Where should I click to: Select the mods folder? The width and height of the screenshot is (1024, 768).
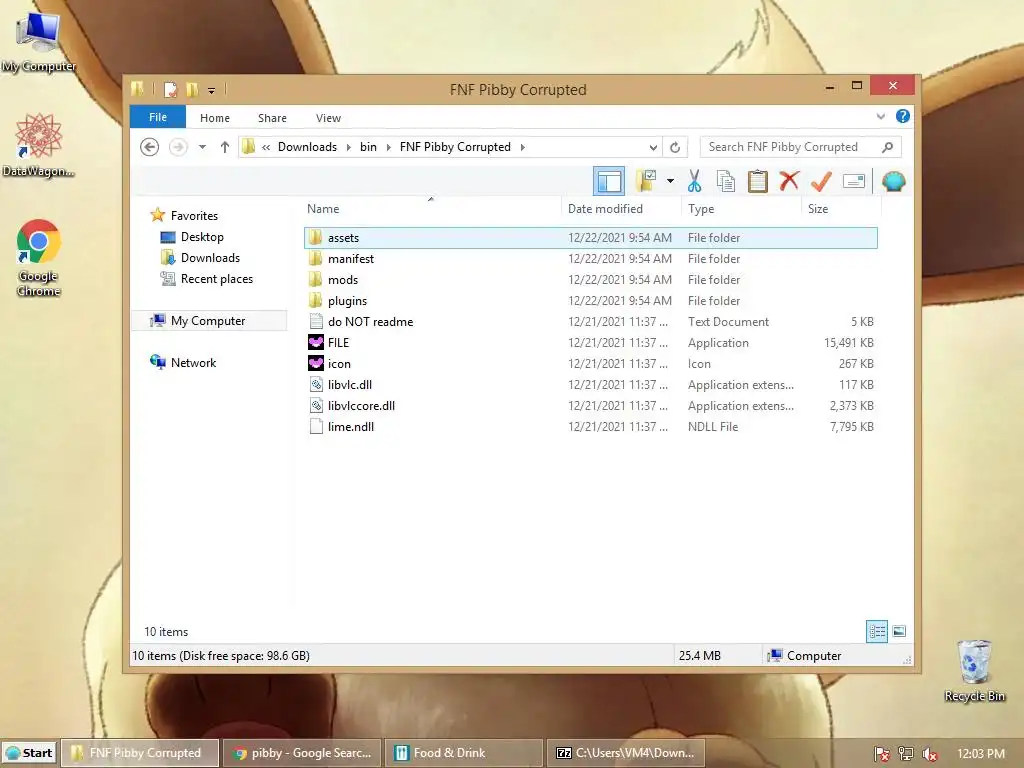tap(590, 280)
